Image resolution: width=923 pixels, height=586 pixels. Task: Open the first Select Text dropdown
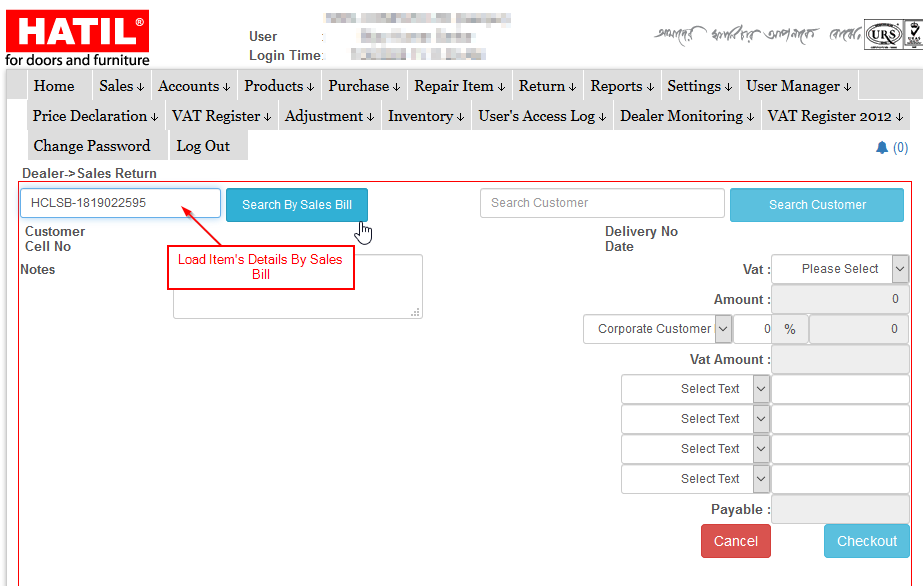click(695, 389)
